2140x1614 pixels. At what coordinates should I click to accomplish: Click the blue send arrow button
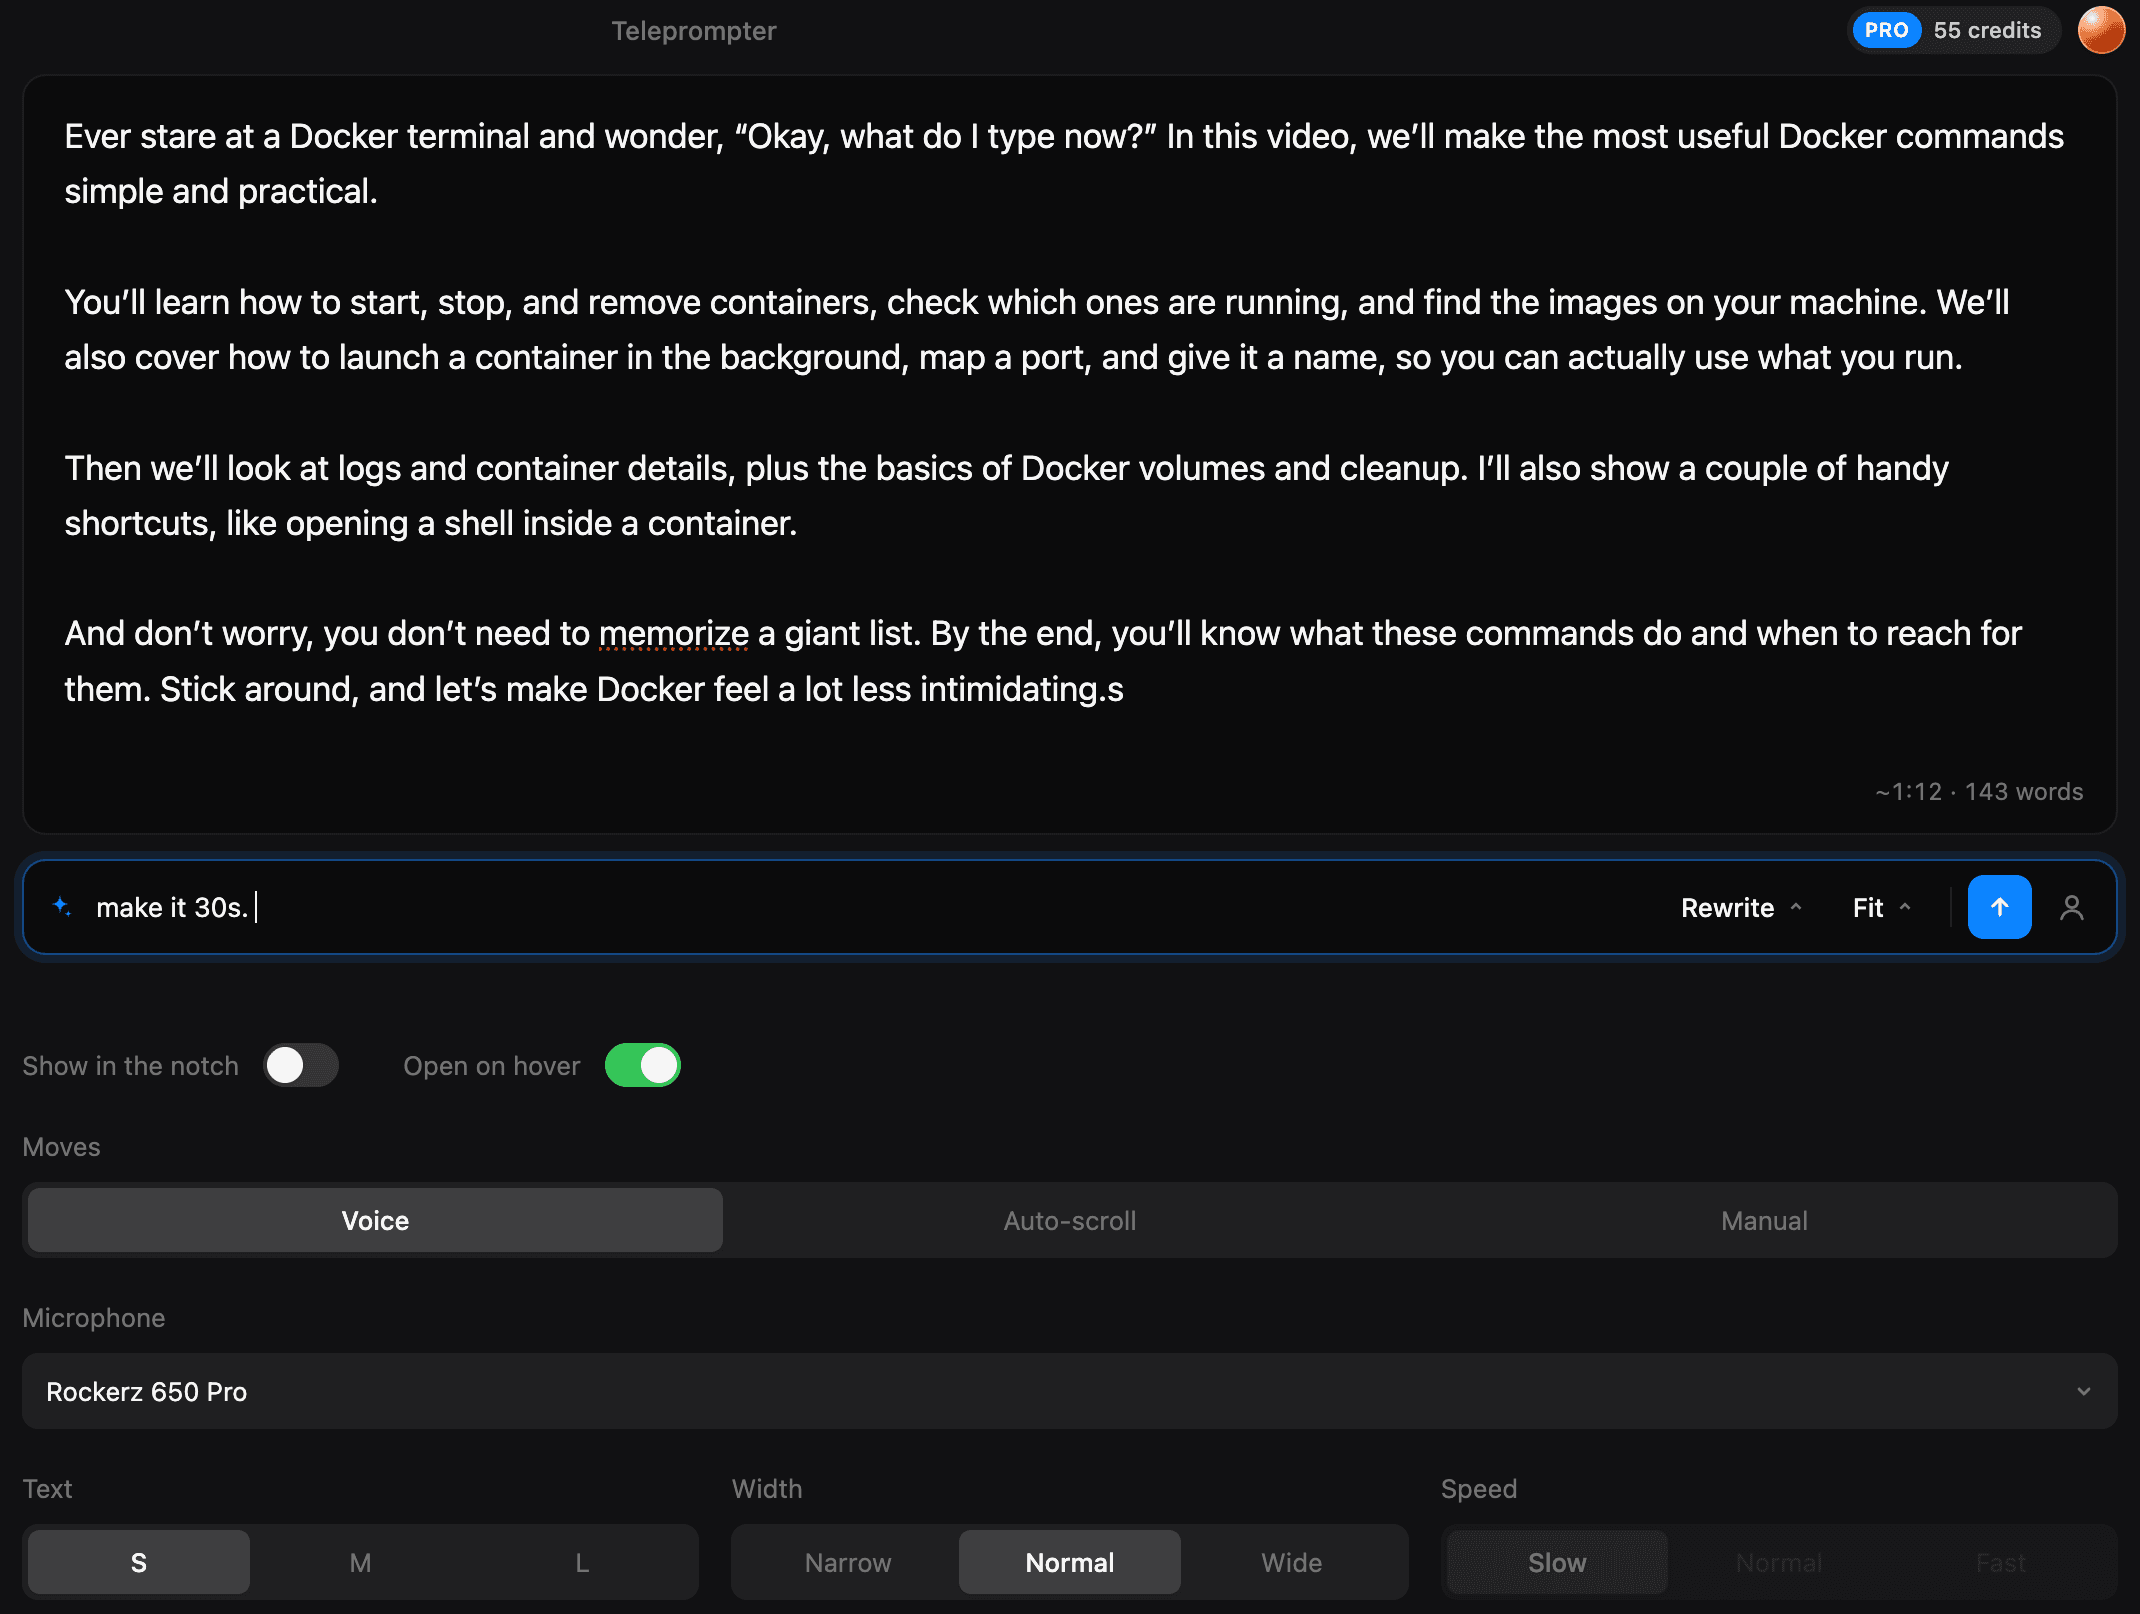coord(1999,907)
